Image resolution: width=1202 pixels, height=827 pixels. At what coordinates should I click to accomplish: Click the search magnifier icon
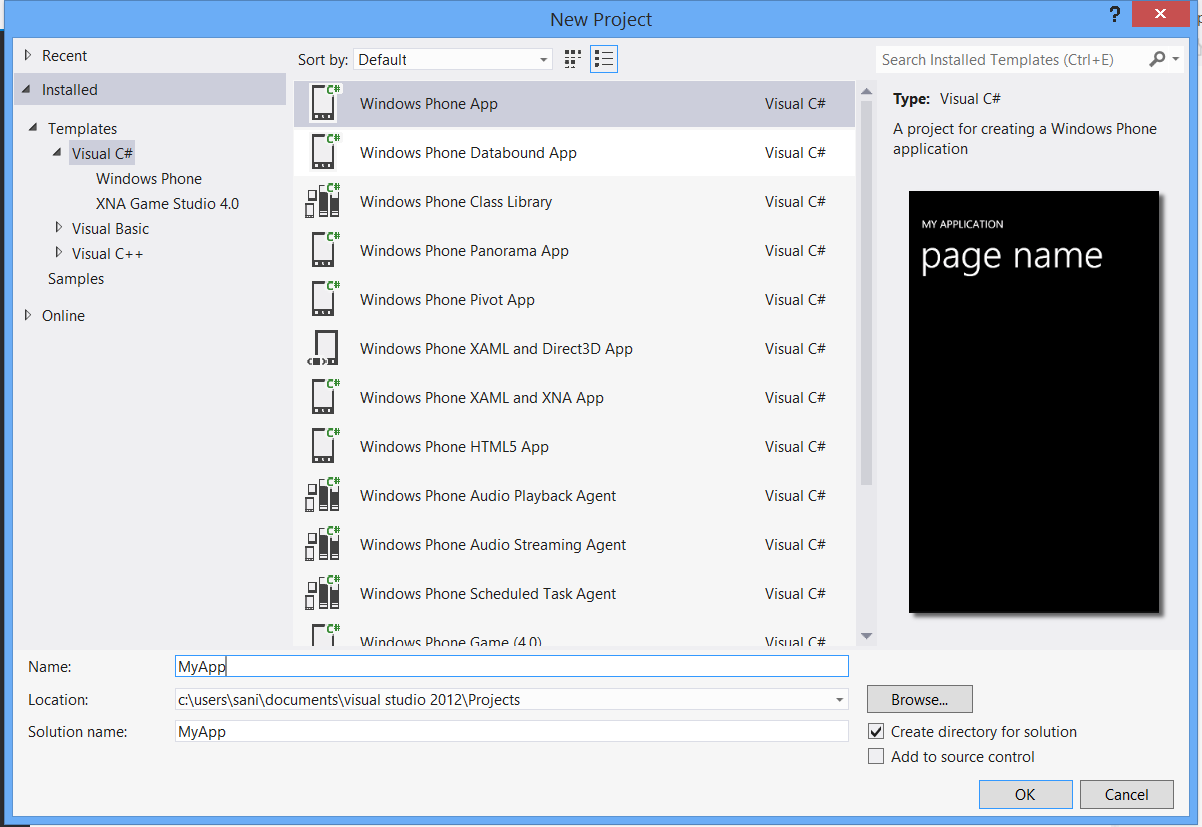coord(1156,59)
